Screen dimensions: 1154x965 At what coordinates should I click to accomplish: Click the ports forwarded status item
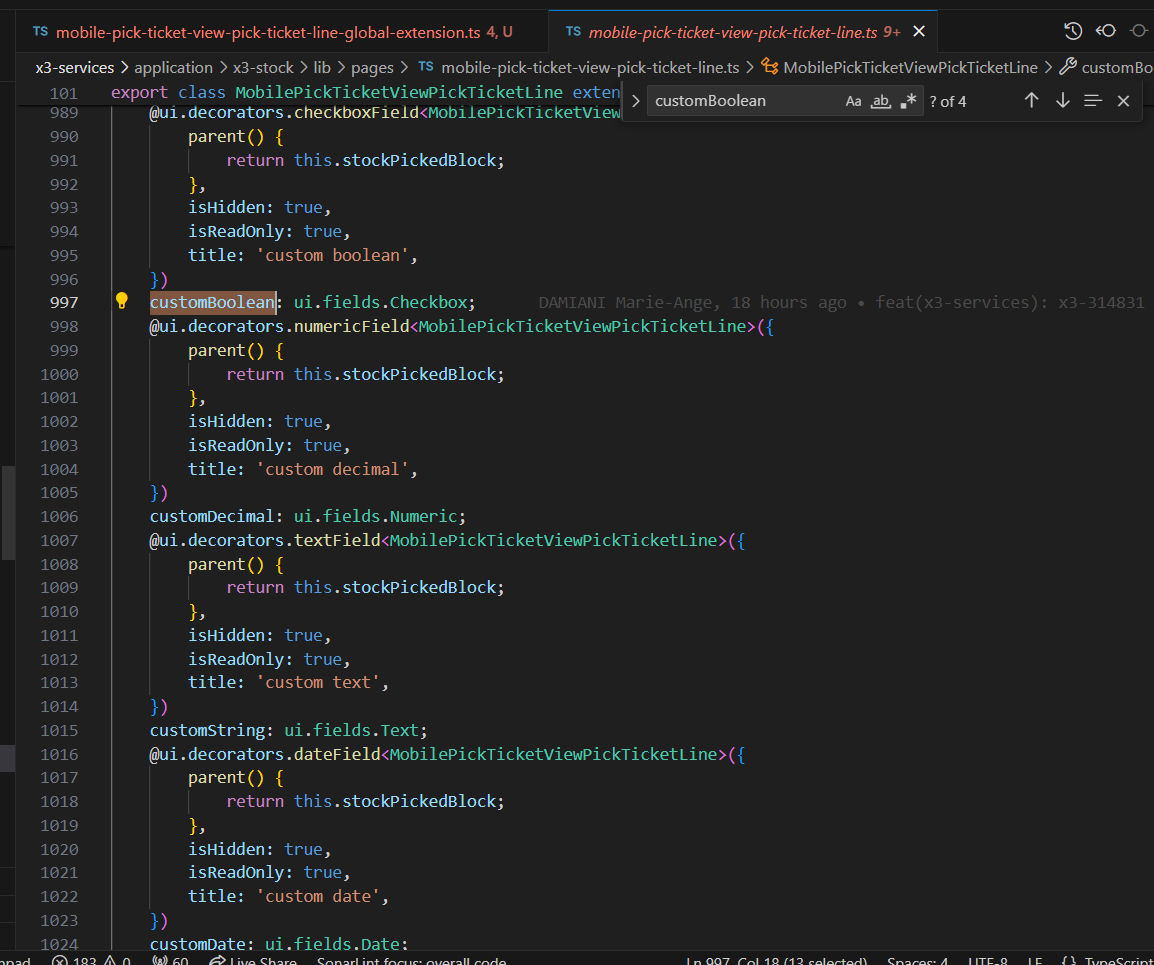(x=170, y=961)
